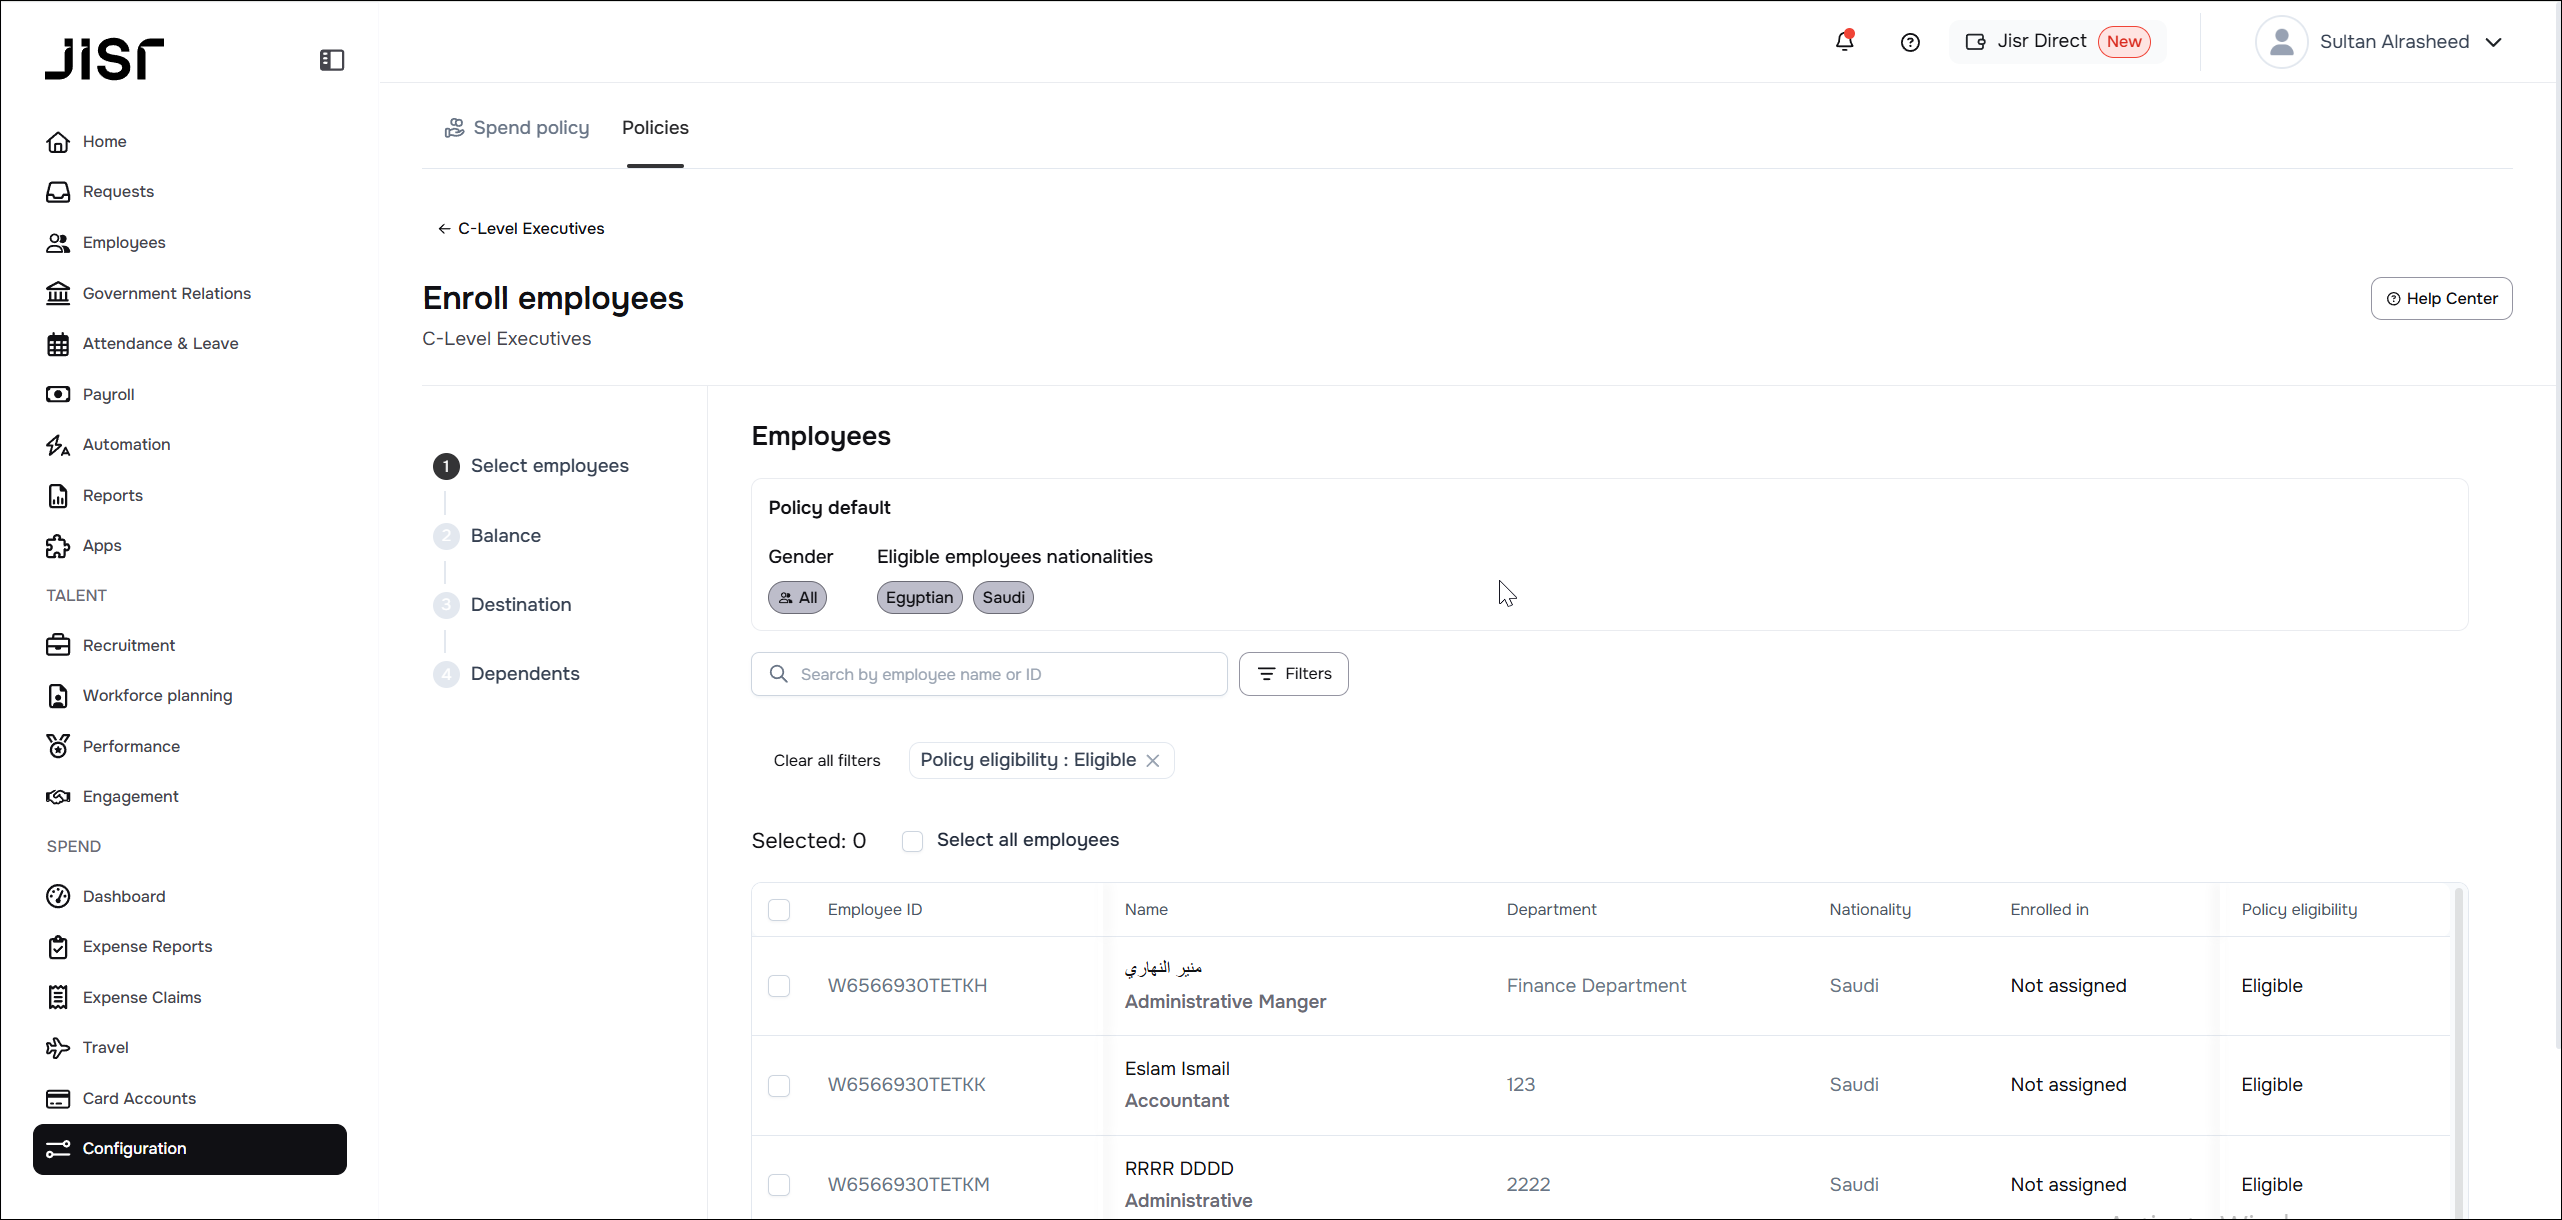Open Expense Reports page
The width and height of the screenshot is (2562, 1220).
pyautogui.click(x=147, y=946)
